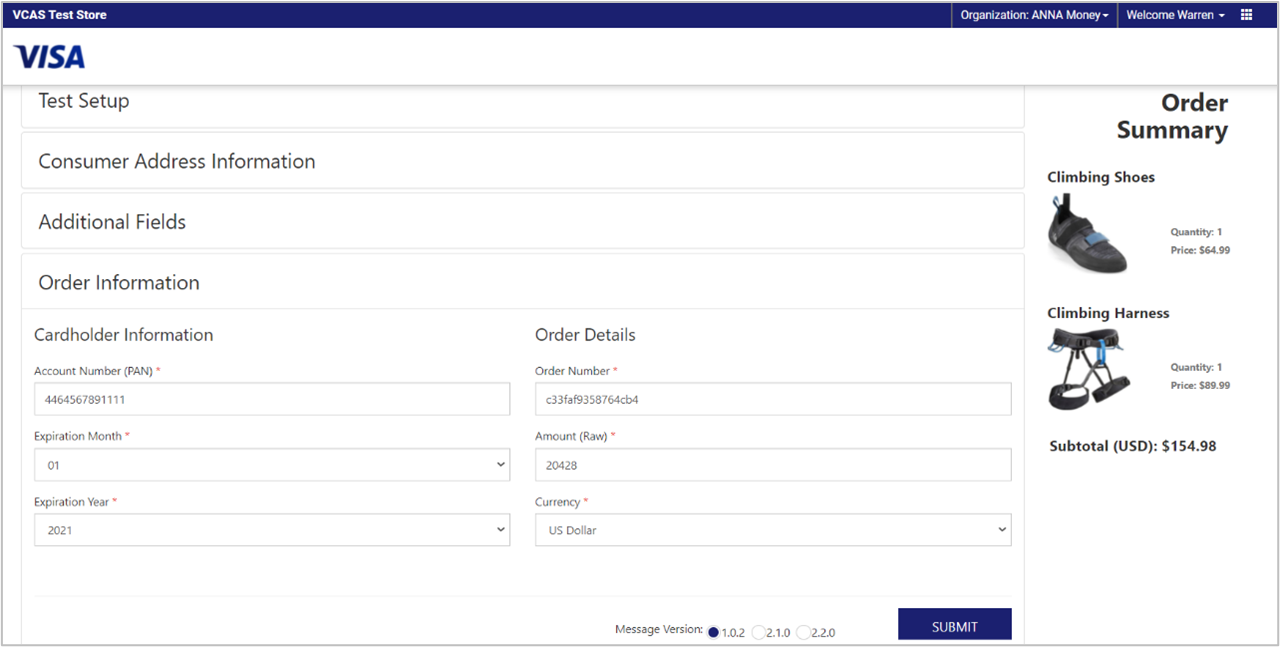Click the Subtotal (USD): $154.98 text
Image resolution: width=1280 pixels, height=647 pixels.
(x=1133, y=446)
